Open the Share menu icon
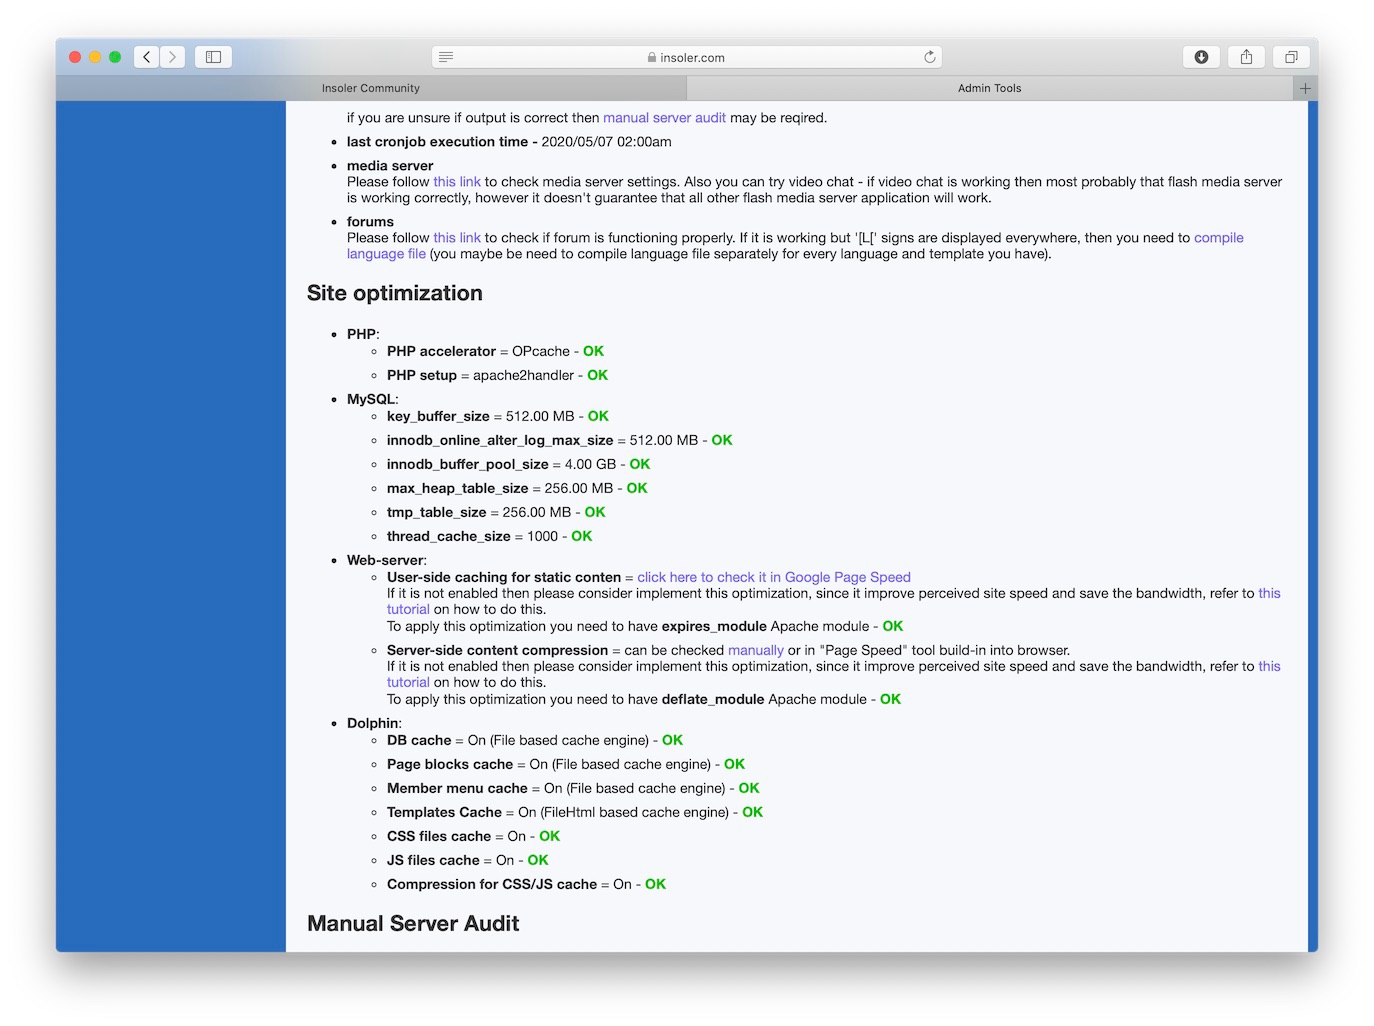 tap(1246, 57)
